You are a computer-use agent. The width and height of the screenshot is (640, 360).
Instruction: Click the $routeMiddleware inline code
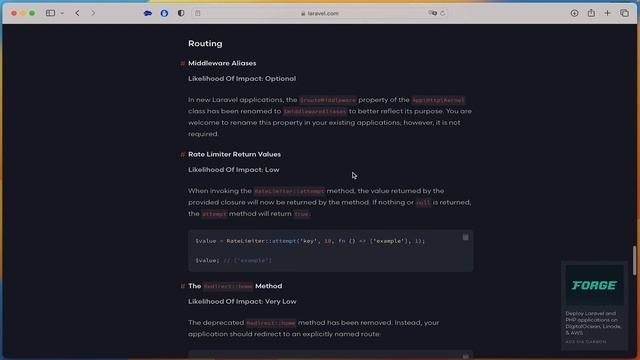coord(328,100)
